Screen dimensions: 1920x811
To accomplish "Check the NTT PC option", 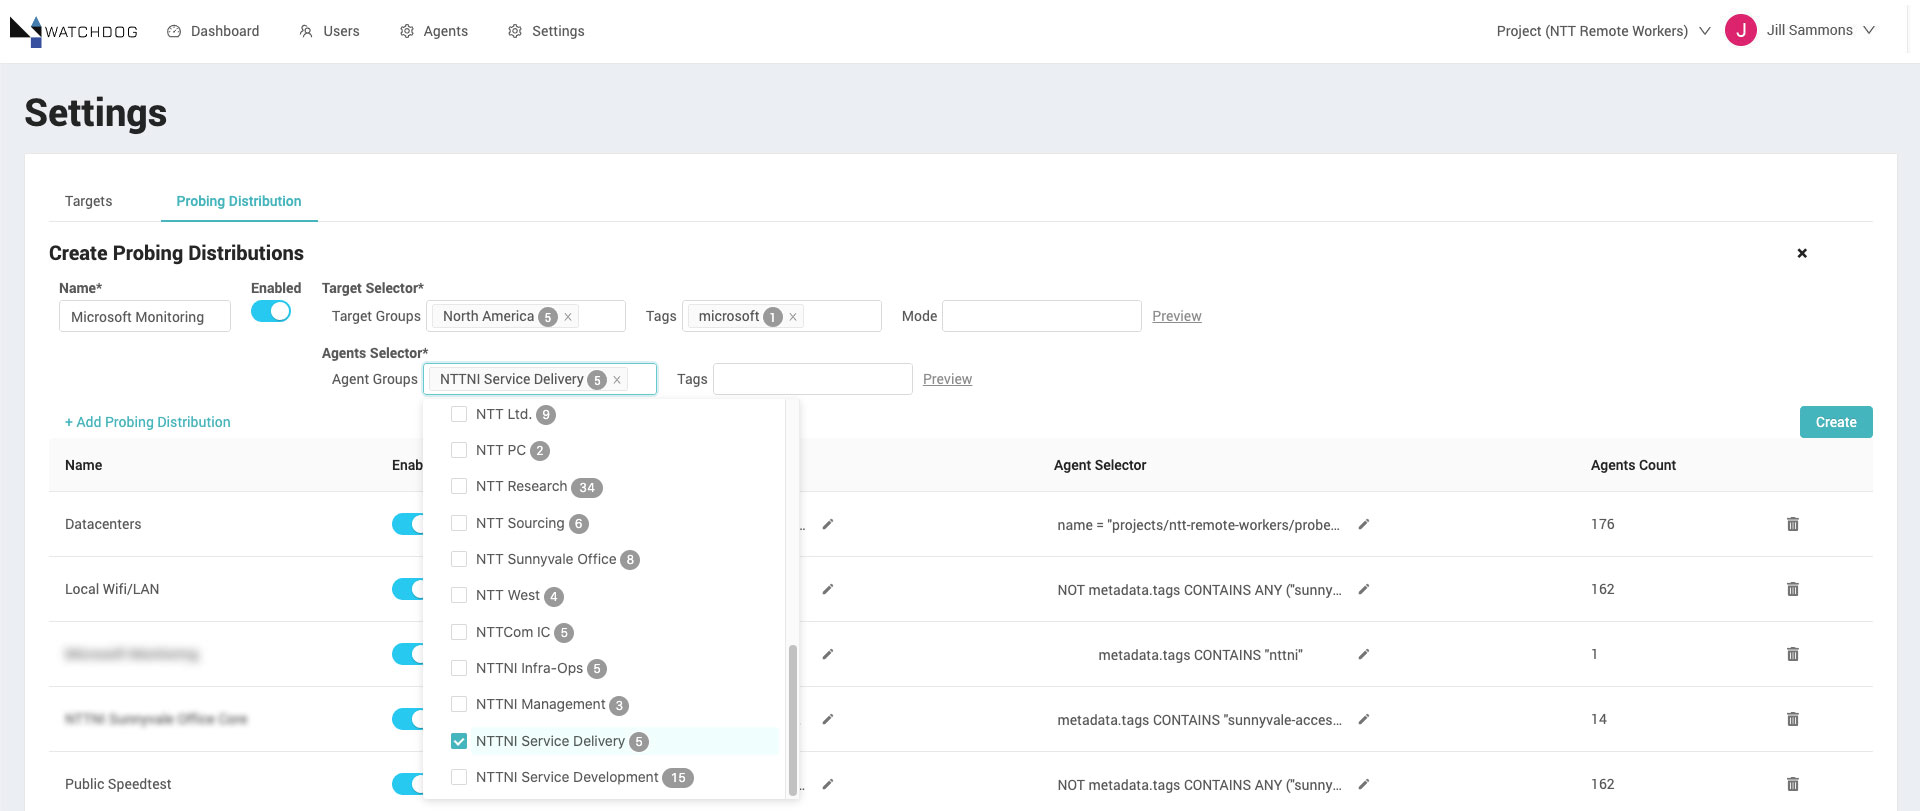I will tap(459, 450).
